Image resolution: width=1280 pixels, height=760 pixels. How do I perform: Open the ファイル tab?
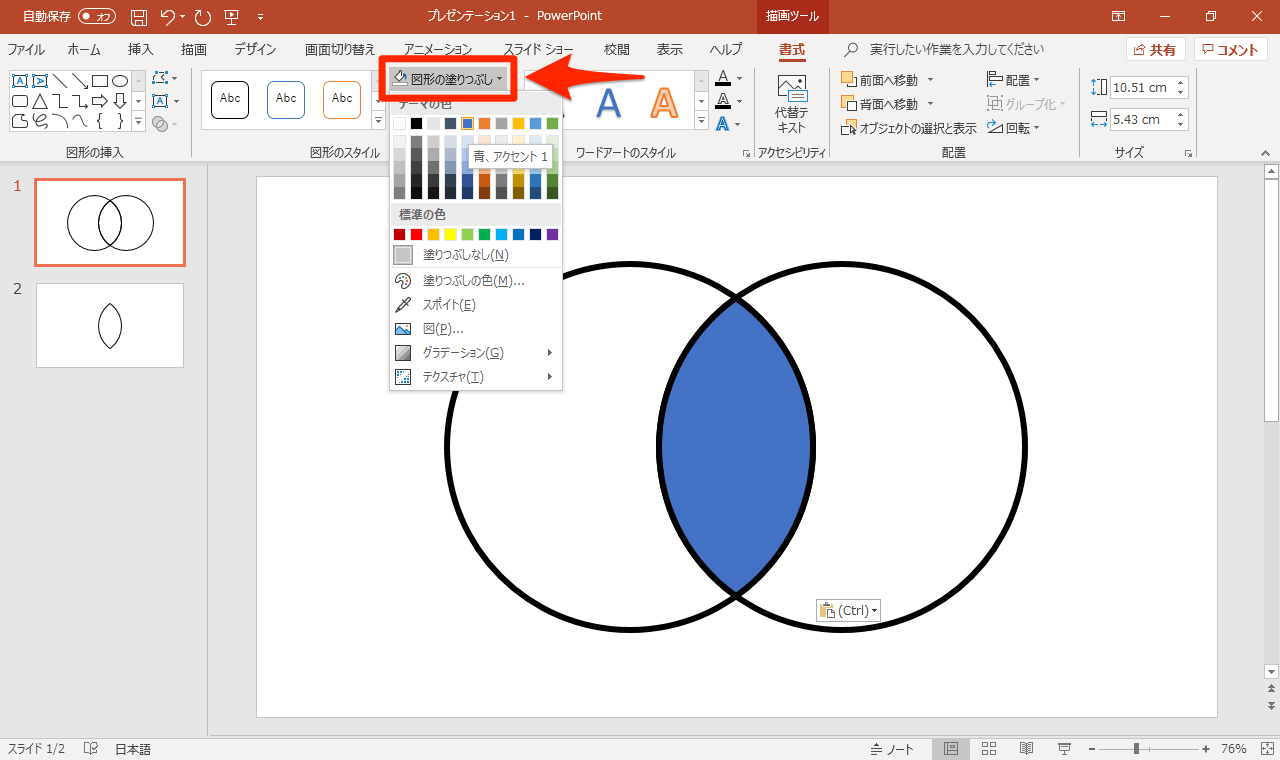pyautogui.click(x=26, y=49)
